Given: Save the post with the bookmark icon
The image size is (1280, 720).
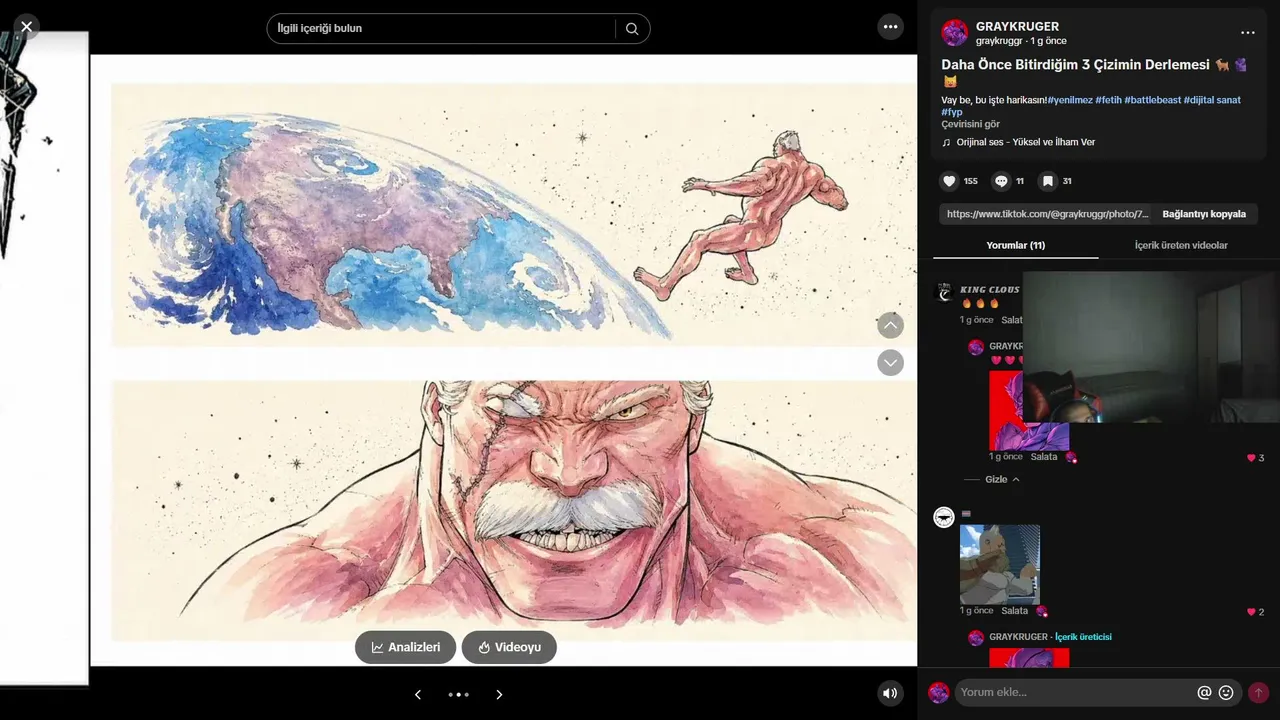Looking at the screenshot, I should coord(1047,181).
